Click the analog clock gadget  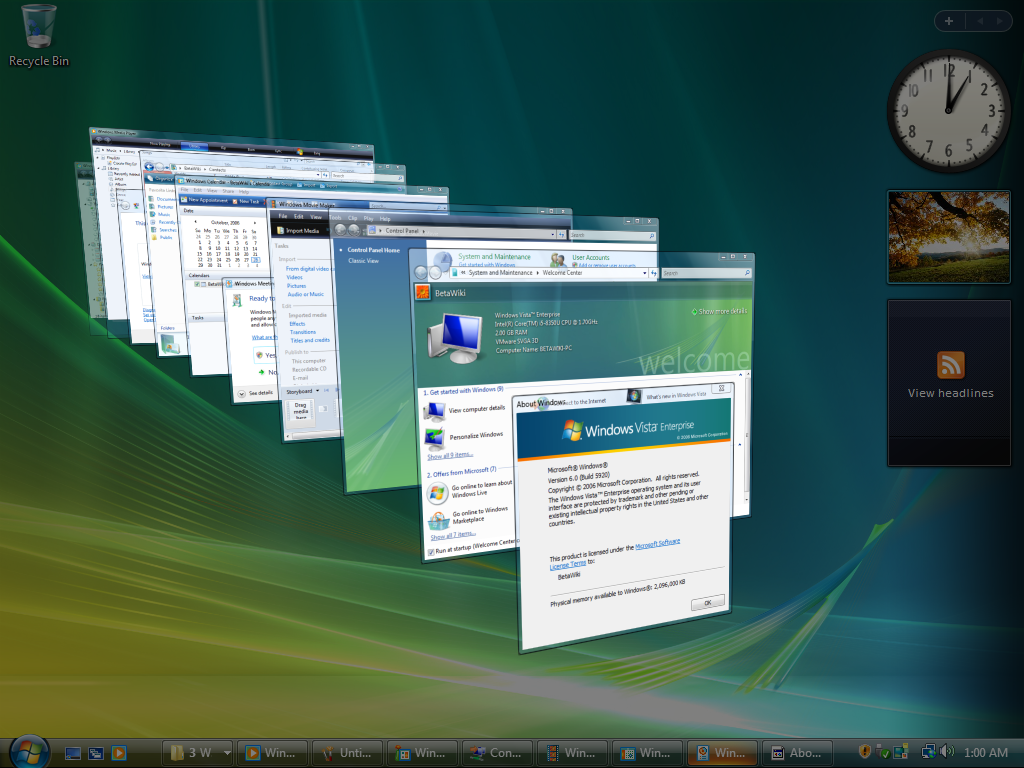[948, 111]
